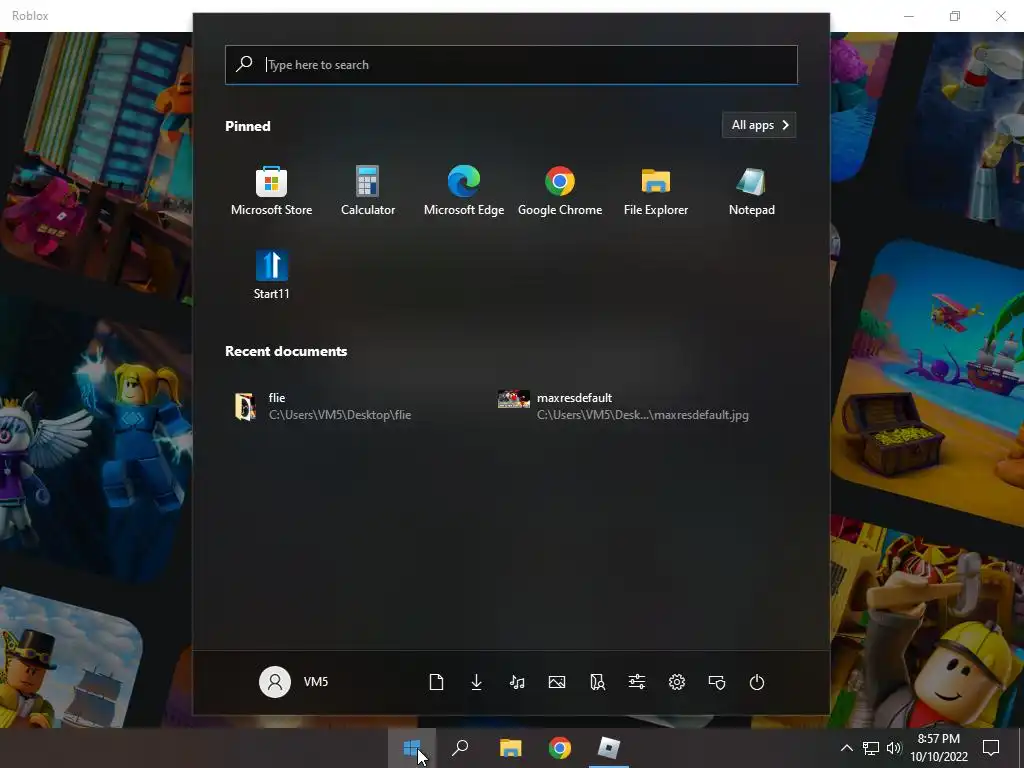
Task: Click the search magnifier inside search box
Action: click(244, 64)
